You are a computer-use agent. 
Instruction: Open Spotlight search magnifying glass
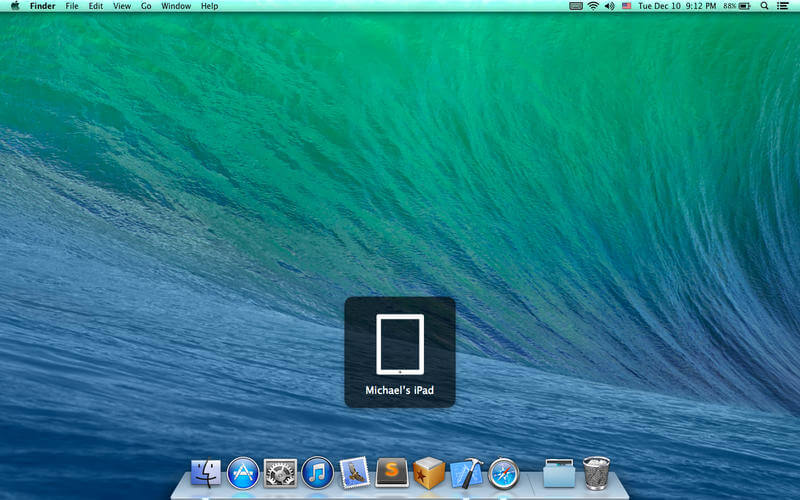764,6
